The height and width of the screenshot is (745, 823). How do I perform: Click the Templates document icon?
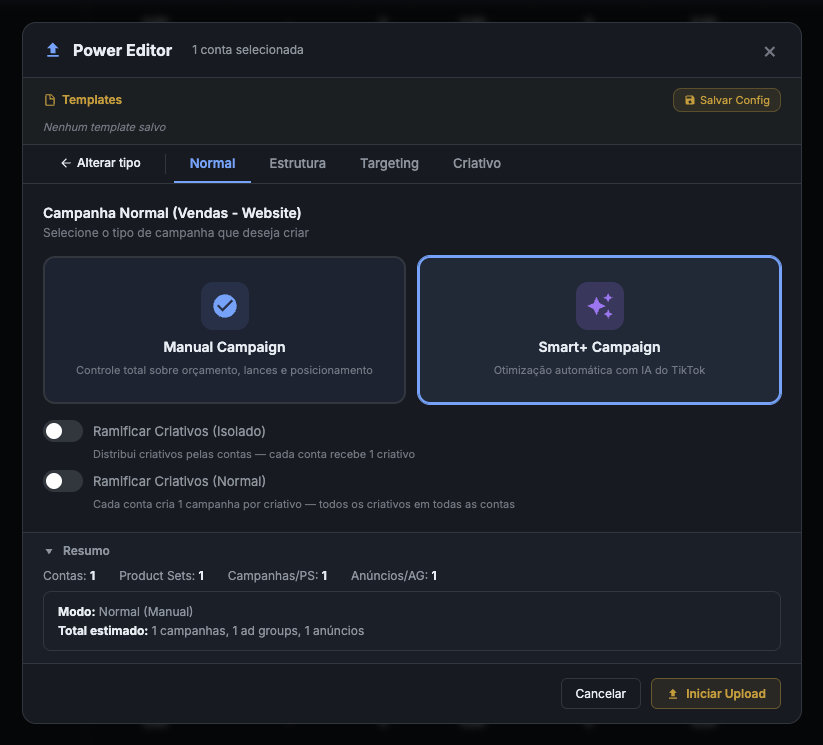(x=50, y=100)
